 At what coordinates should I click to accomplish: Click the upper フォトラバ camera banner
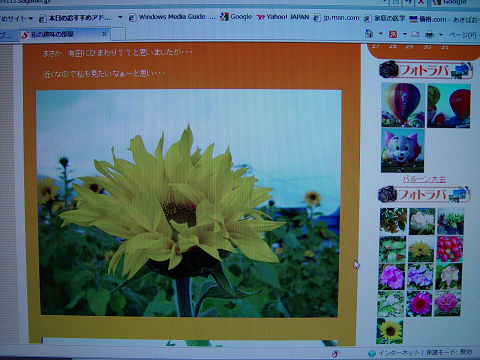click(x=426, y=70)
